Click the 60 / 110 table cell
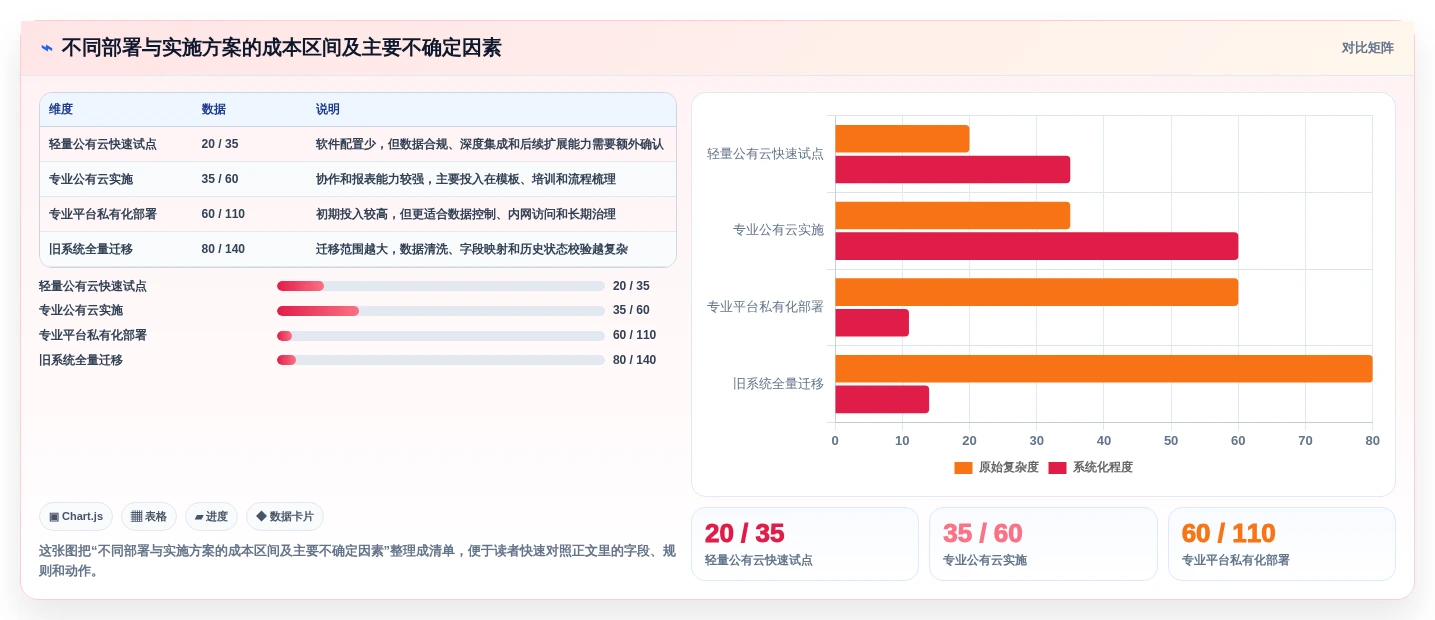The height and width of the screenshot is (620, 1435). pyautogui.click(x=223, y=214)
